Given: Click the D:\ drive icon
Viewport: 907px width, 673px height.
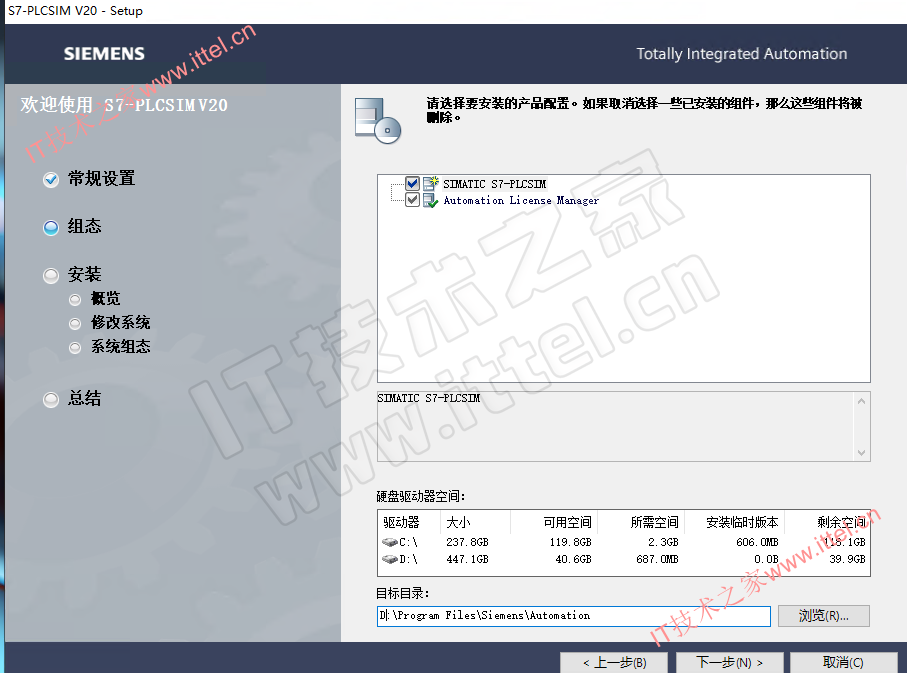Looking at the screenshot, I should (x=390, y=559).
